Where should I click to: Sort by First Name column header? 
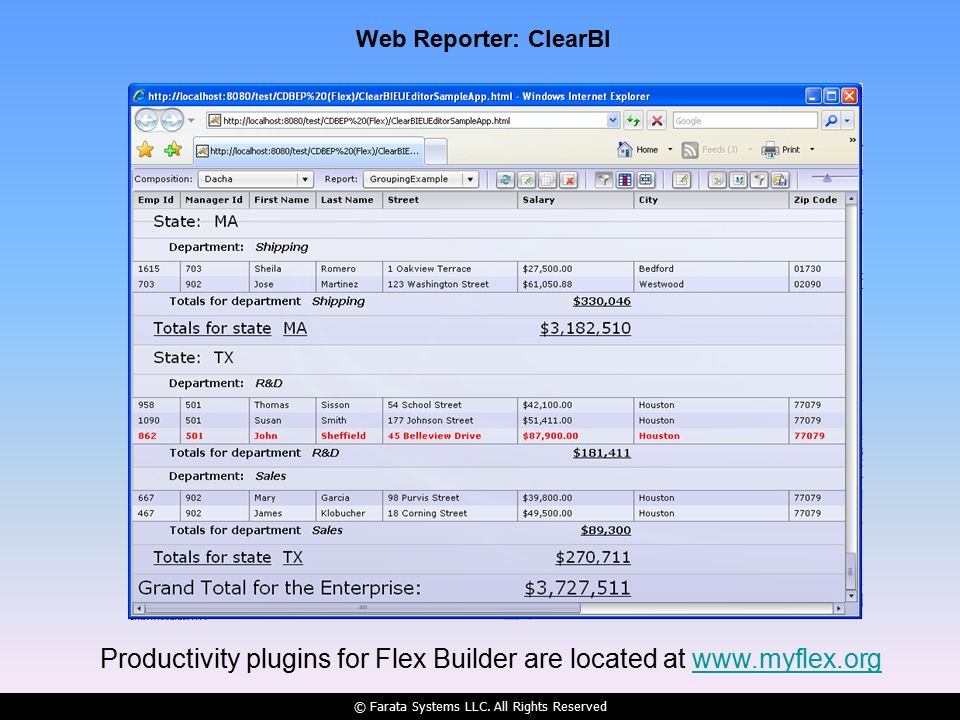(282, 200)
